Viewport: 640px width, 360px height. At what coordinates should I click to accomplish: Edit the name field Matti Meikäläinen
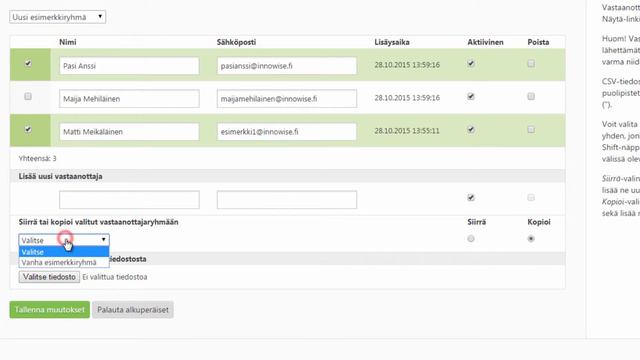(129, 132)
